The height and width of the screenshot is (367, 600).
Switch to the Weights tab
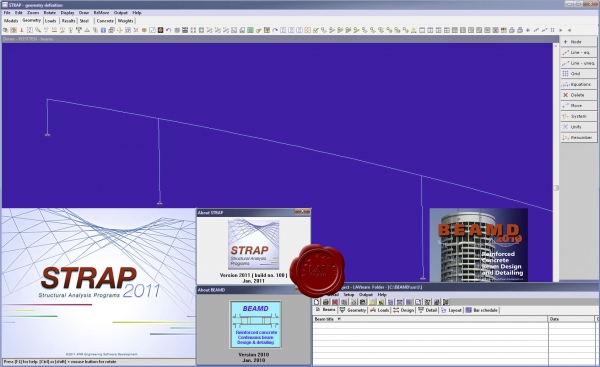126,21
